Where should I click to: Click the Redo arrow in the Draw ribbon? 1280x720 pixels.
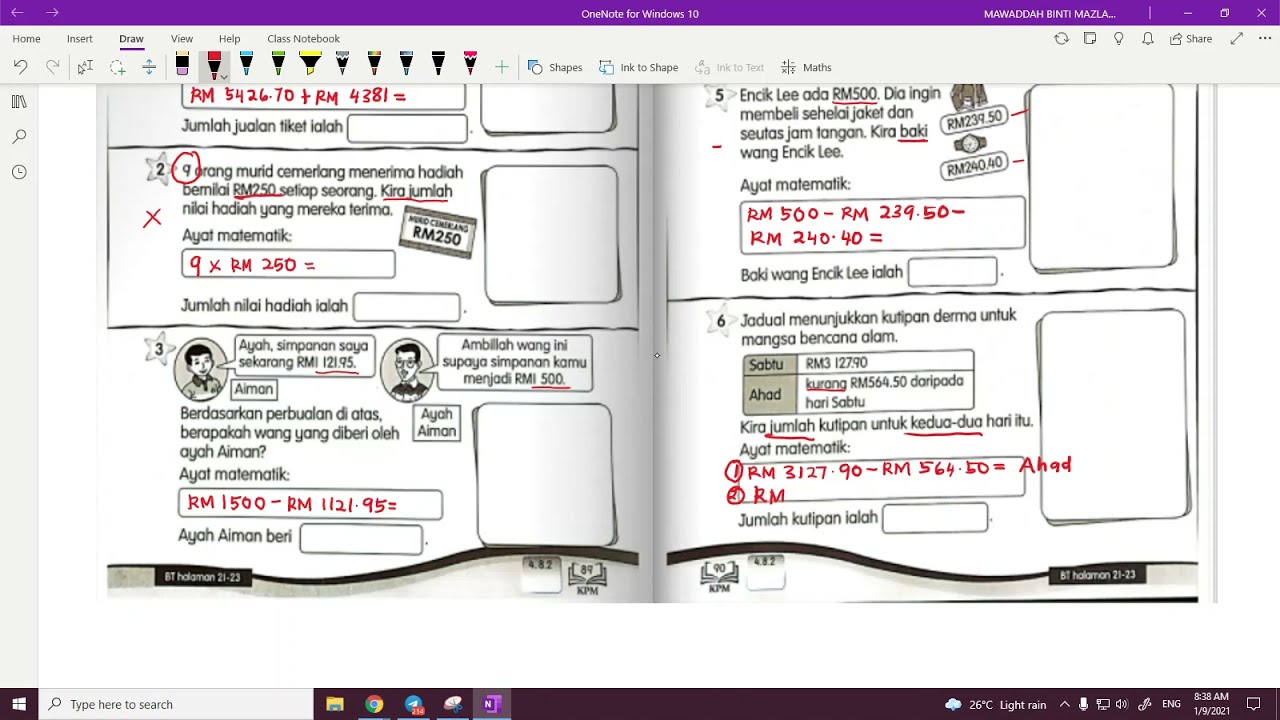pos(52,67)
